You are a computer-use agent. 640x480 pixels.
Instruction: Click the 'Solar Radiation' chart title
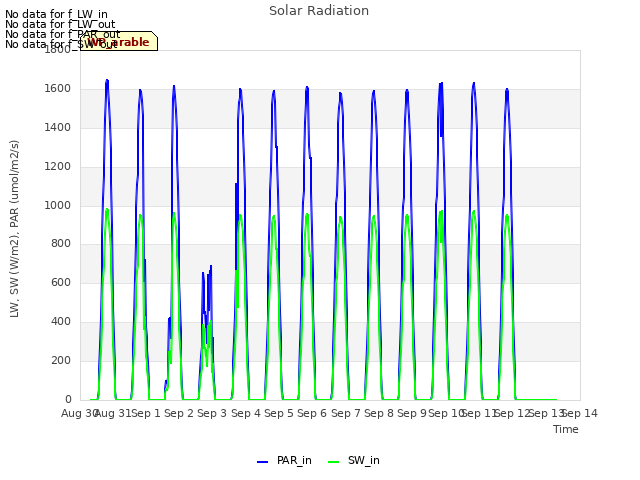point(319,11)
